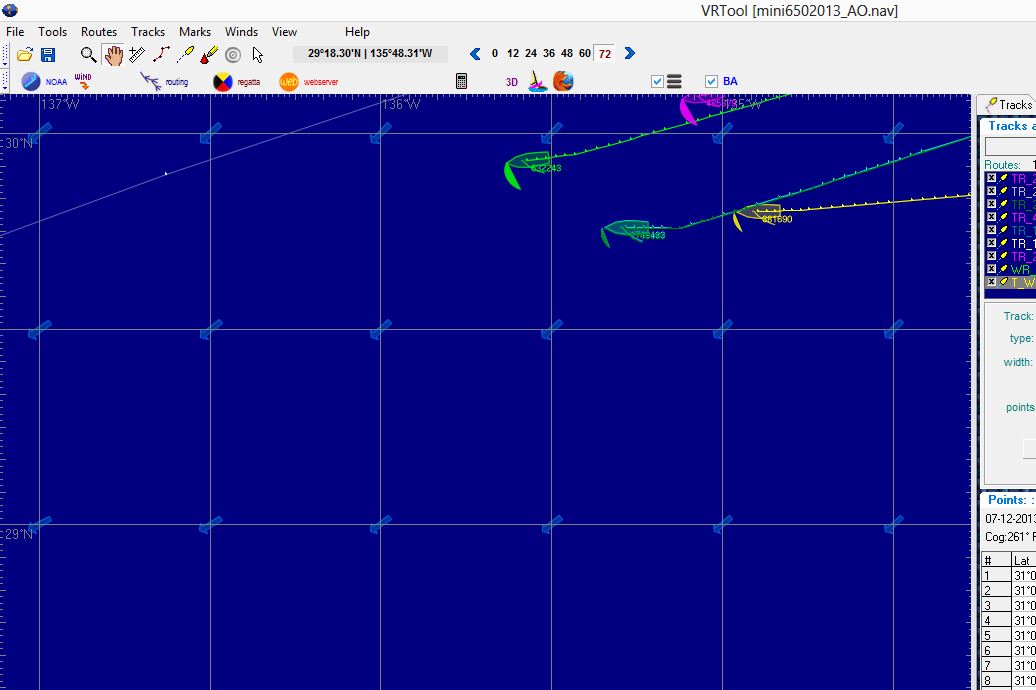Select the arrow pointer tool
Image resolution: width=1036 pixels, height=690 pixels.
click(x=258, y=55)
